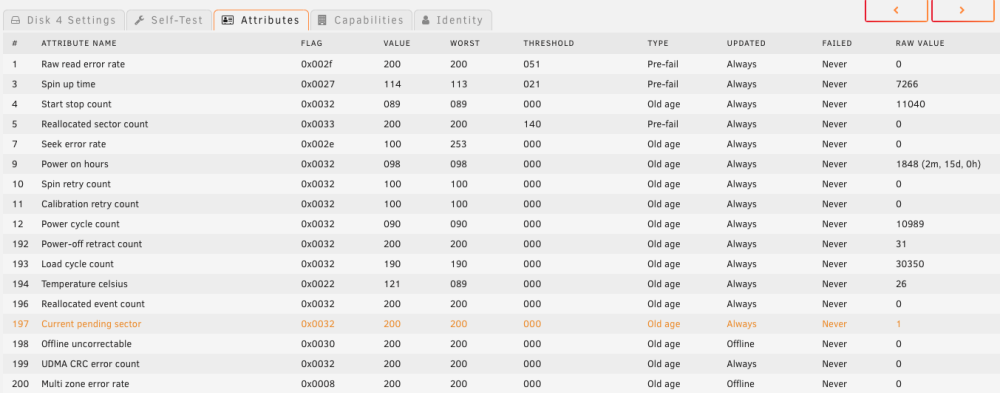The width and height of the screenshot is (1000, 393).
Task: Click the ID card icon on Attributes tab
Action: click(x=228, y=20)
